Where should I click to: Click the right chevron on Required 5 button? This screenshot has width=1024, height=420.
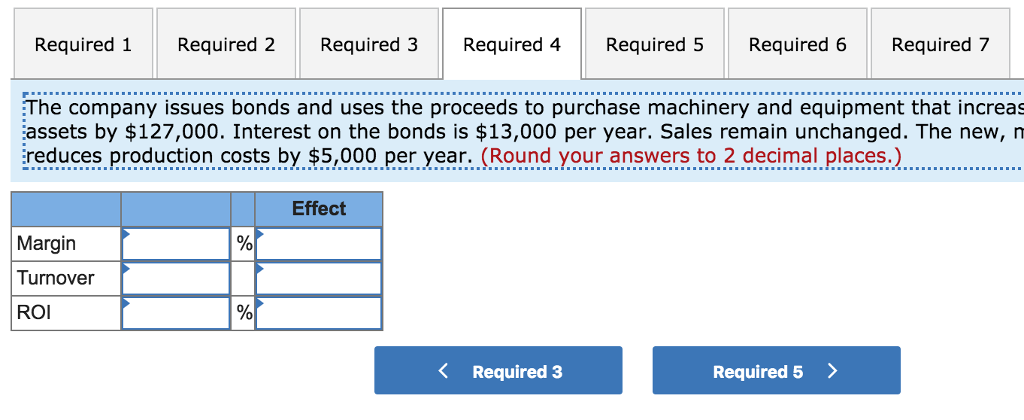point(832,371)
